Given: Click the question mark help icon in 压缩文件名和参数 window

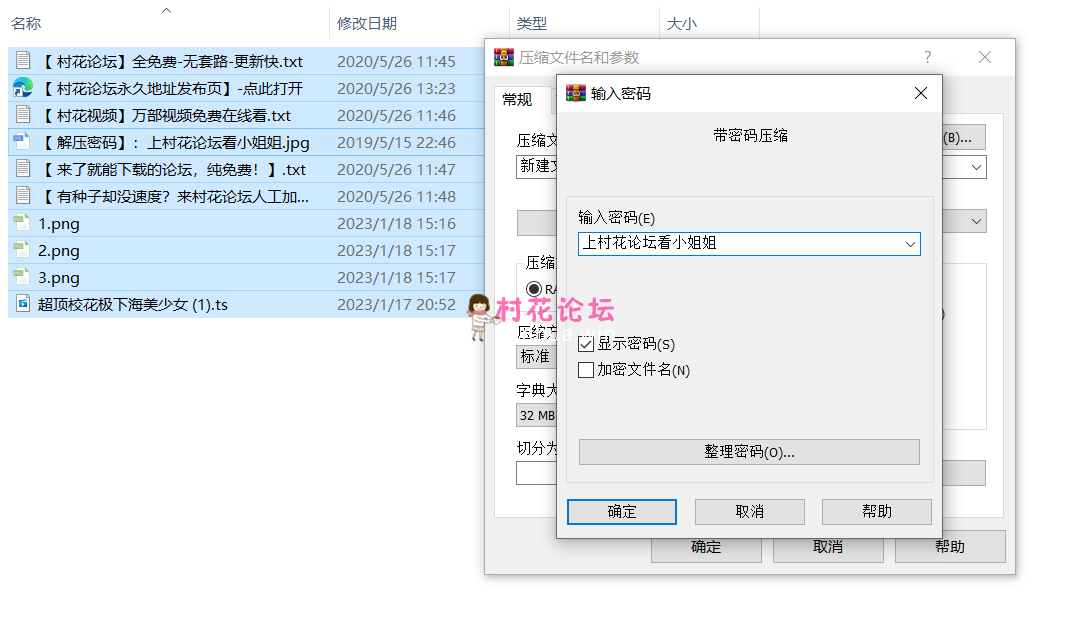Looking at the screenshot, I should pos(928,57).
